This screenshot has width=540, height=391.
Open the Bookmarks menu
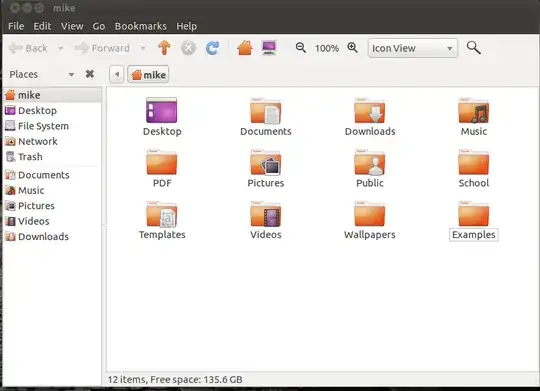click(x=141, y=26)
